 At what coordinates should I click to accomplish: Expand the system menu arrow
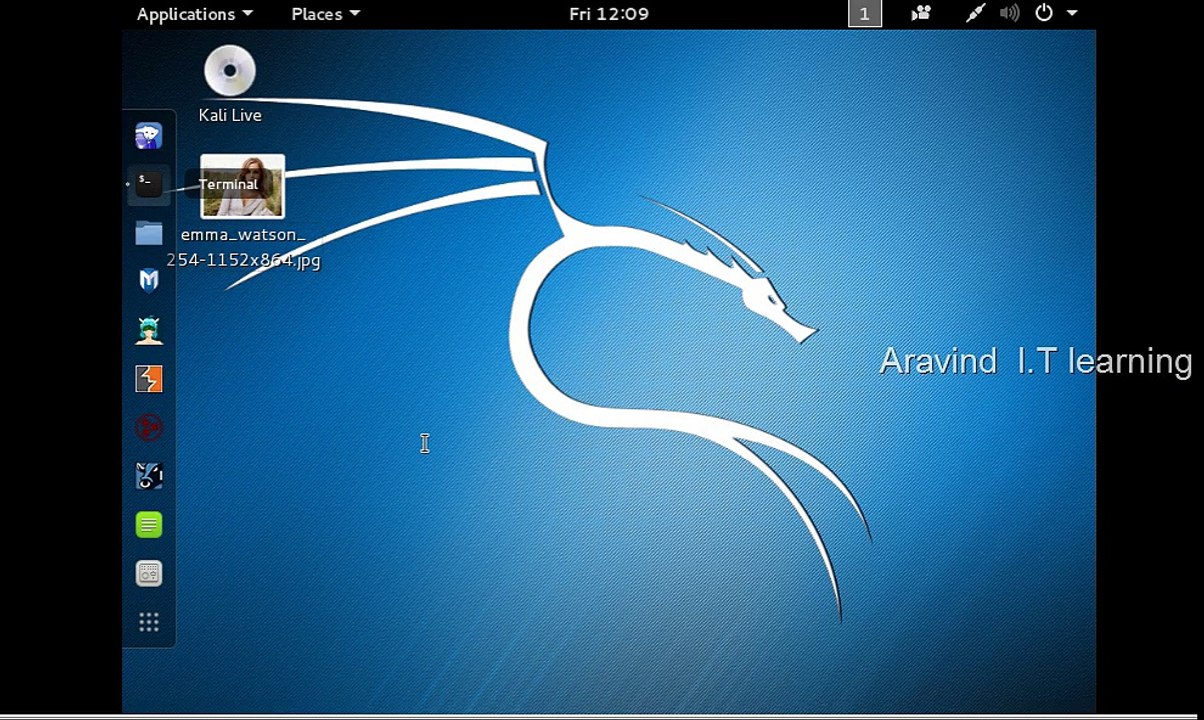click(x=1072, y=13)
